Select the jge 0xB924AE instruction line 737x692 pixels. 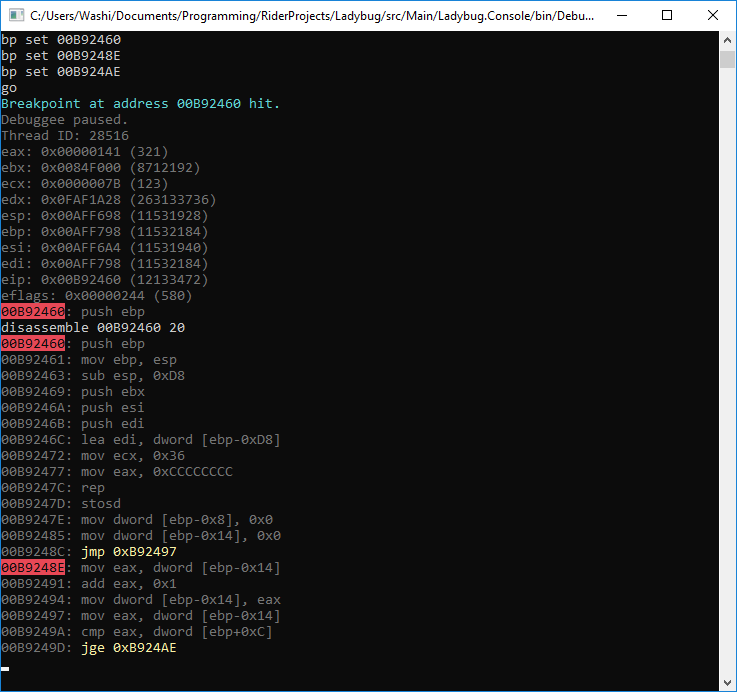[129, 648]
